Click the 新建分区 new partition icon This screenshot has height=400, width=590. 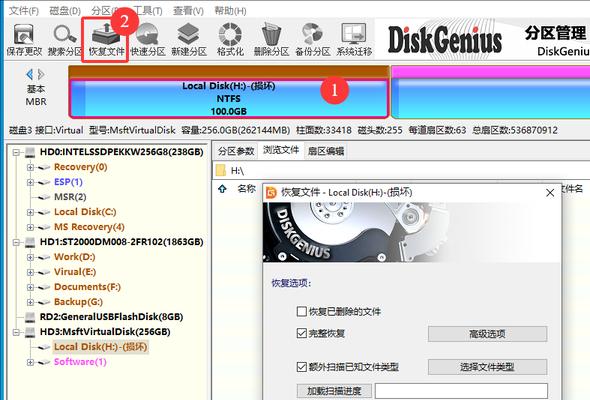tap(189, 40)
